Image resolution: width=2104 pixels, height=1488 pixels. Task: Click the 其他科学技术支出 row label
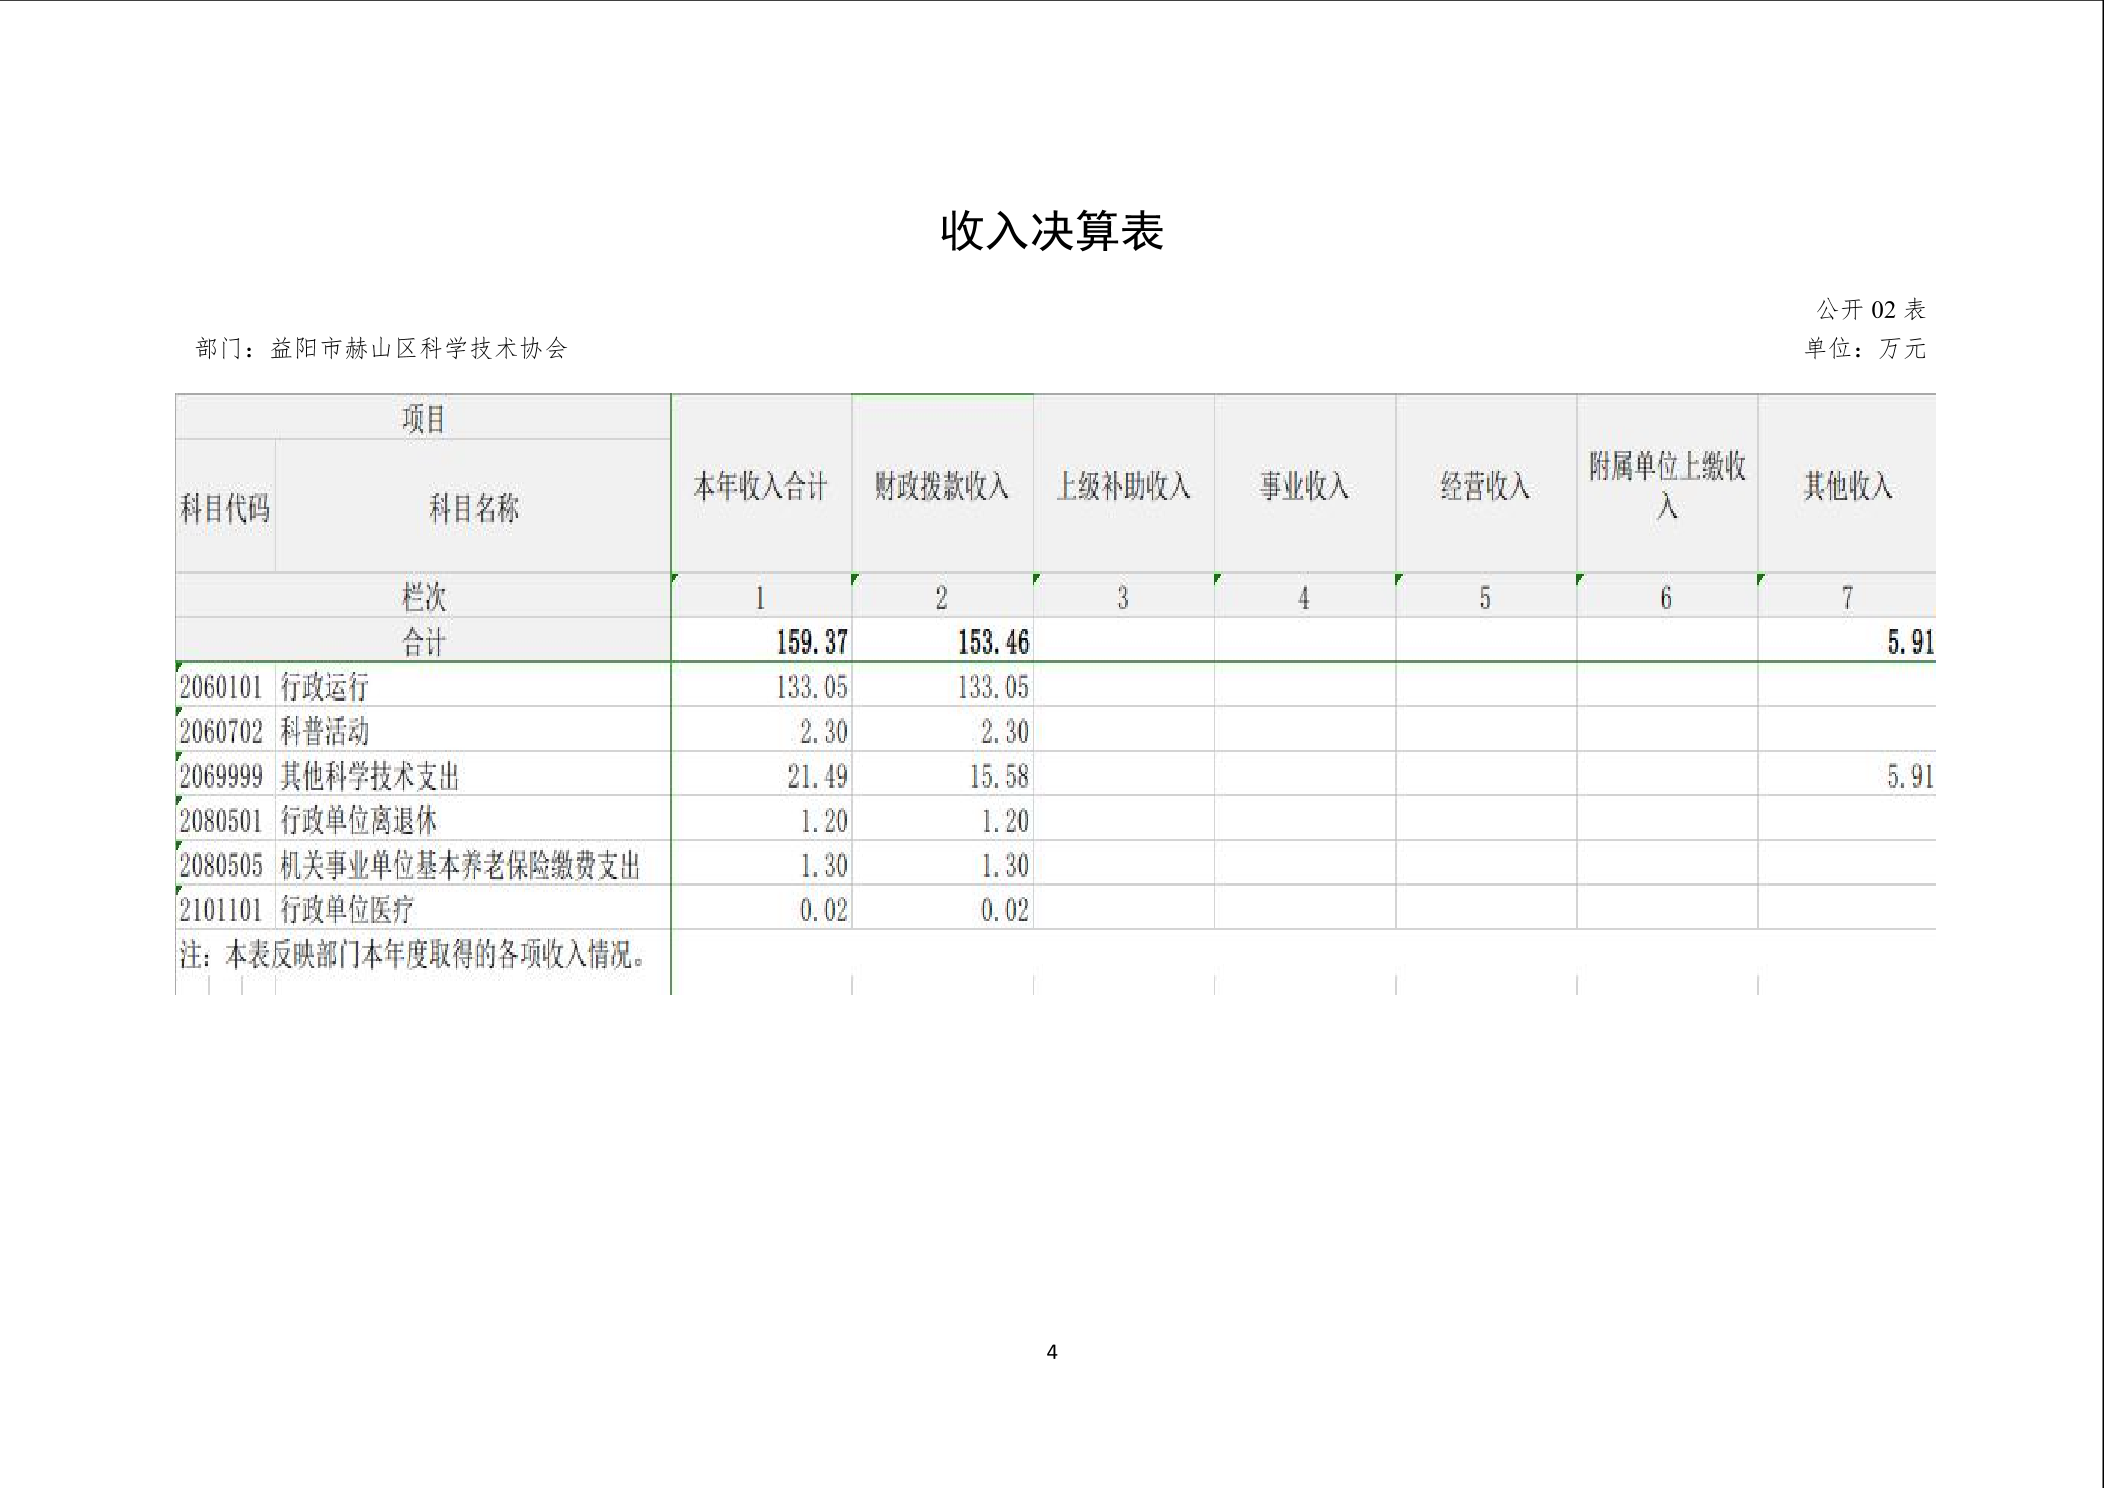click(369, 776)
